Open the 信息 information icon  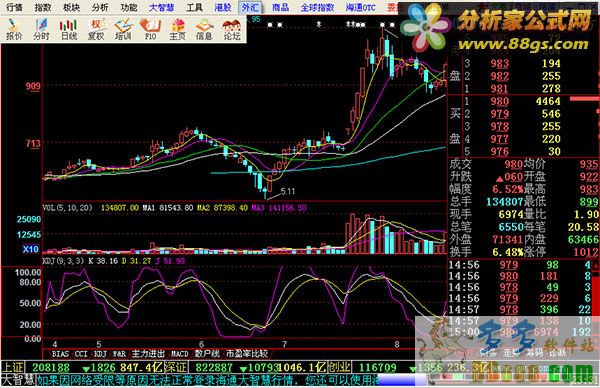point(204,29)
